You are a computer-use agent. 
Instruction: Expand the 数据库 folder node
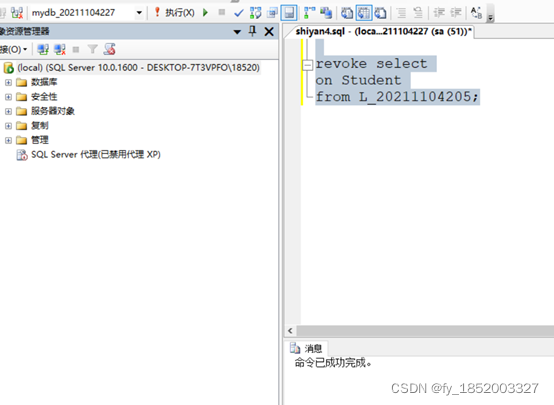point(8,82)
